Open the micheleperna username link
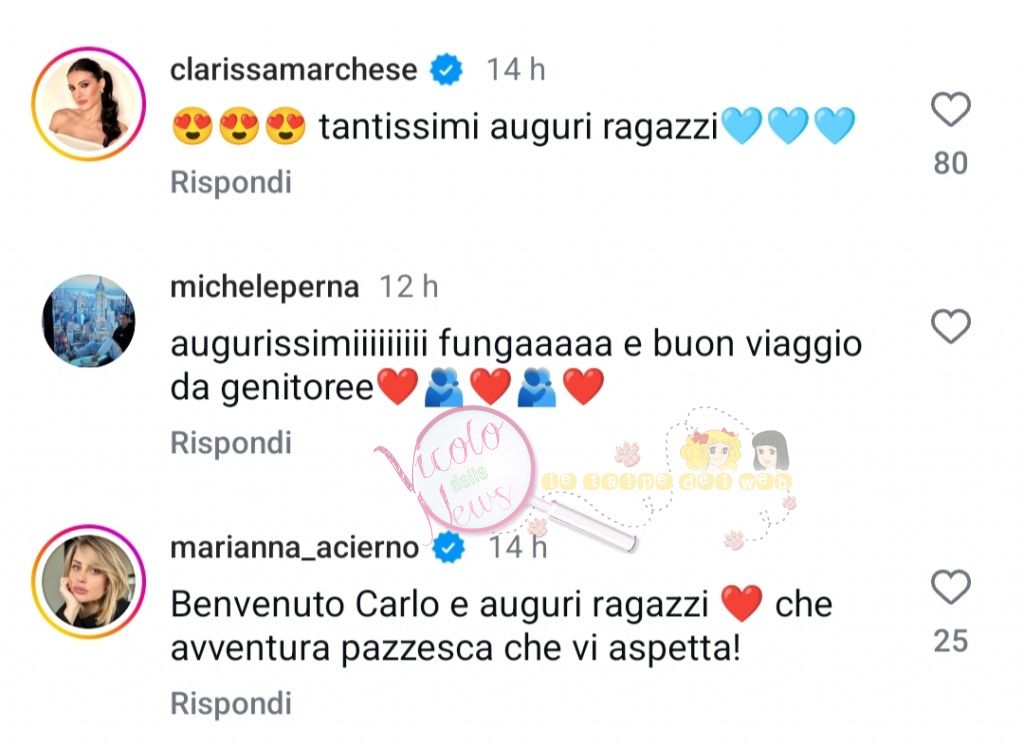 tap(264, 286)
